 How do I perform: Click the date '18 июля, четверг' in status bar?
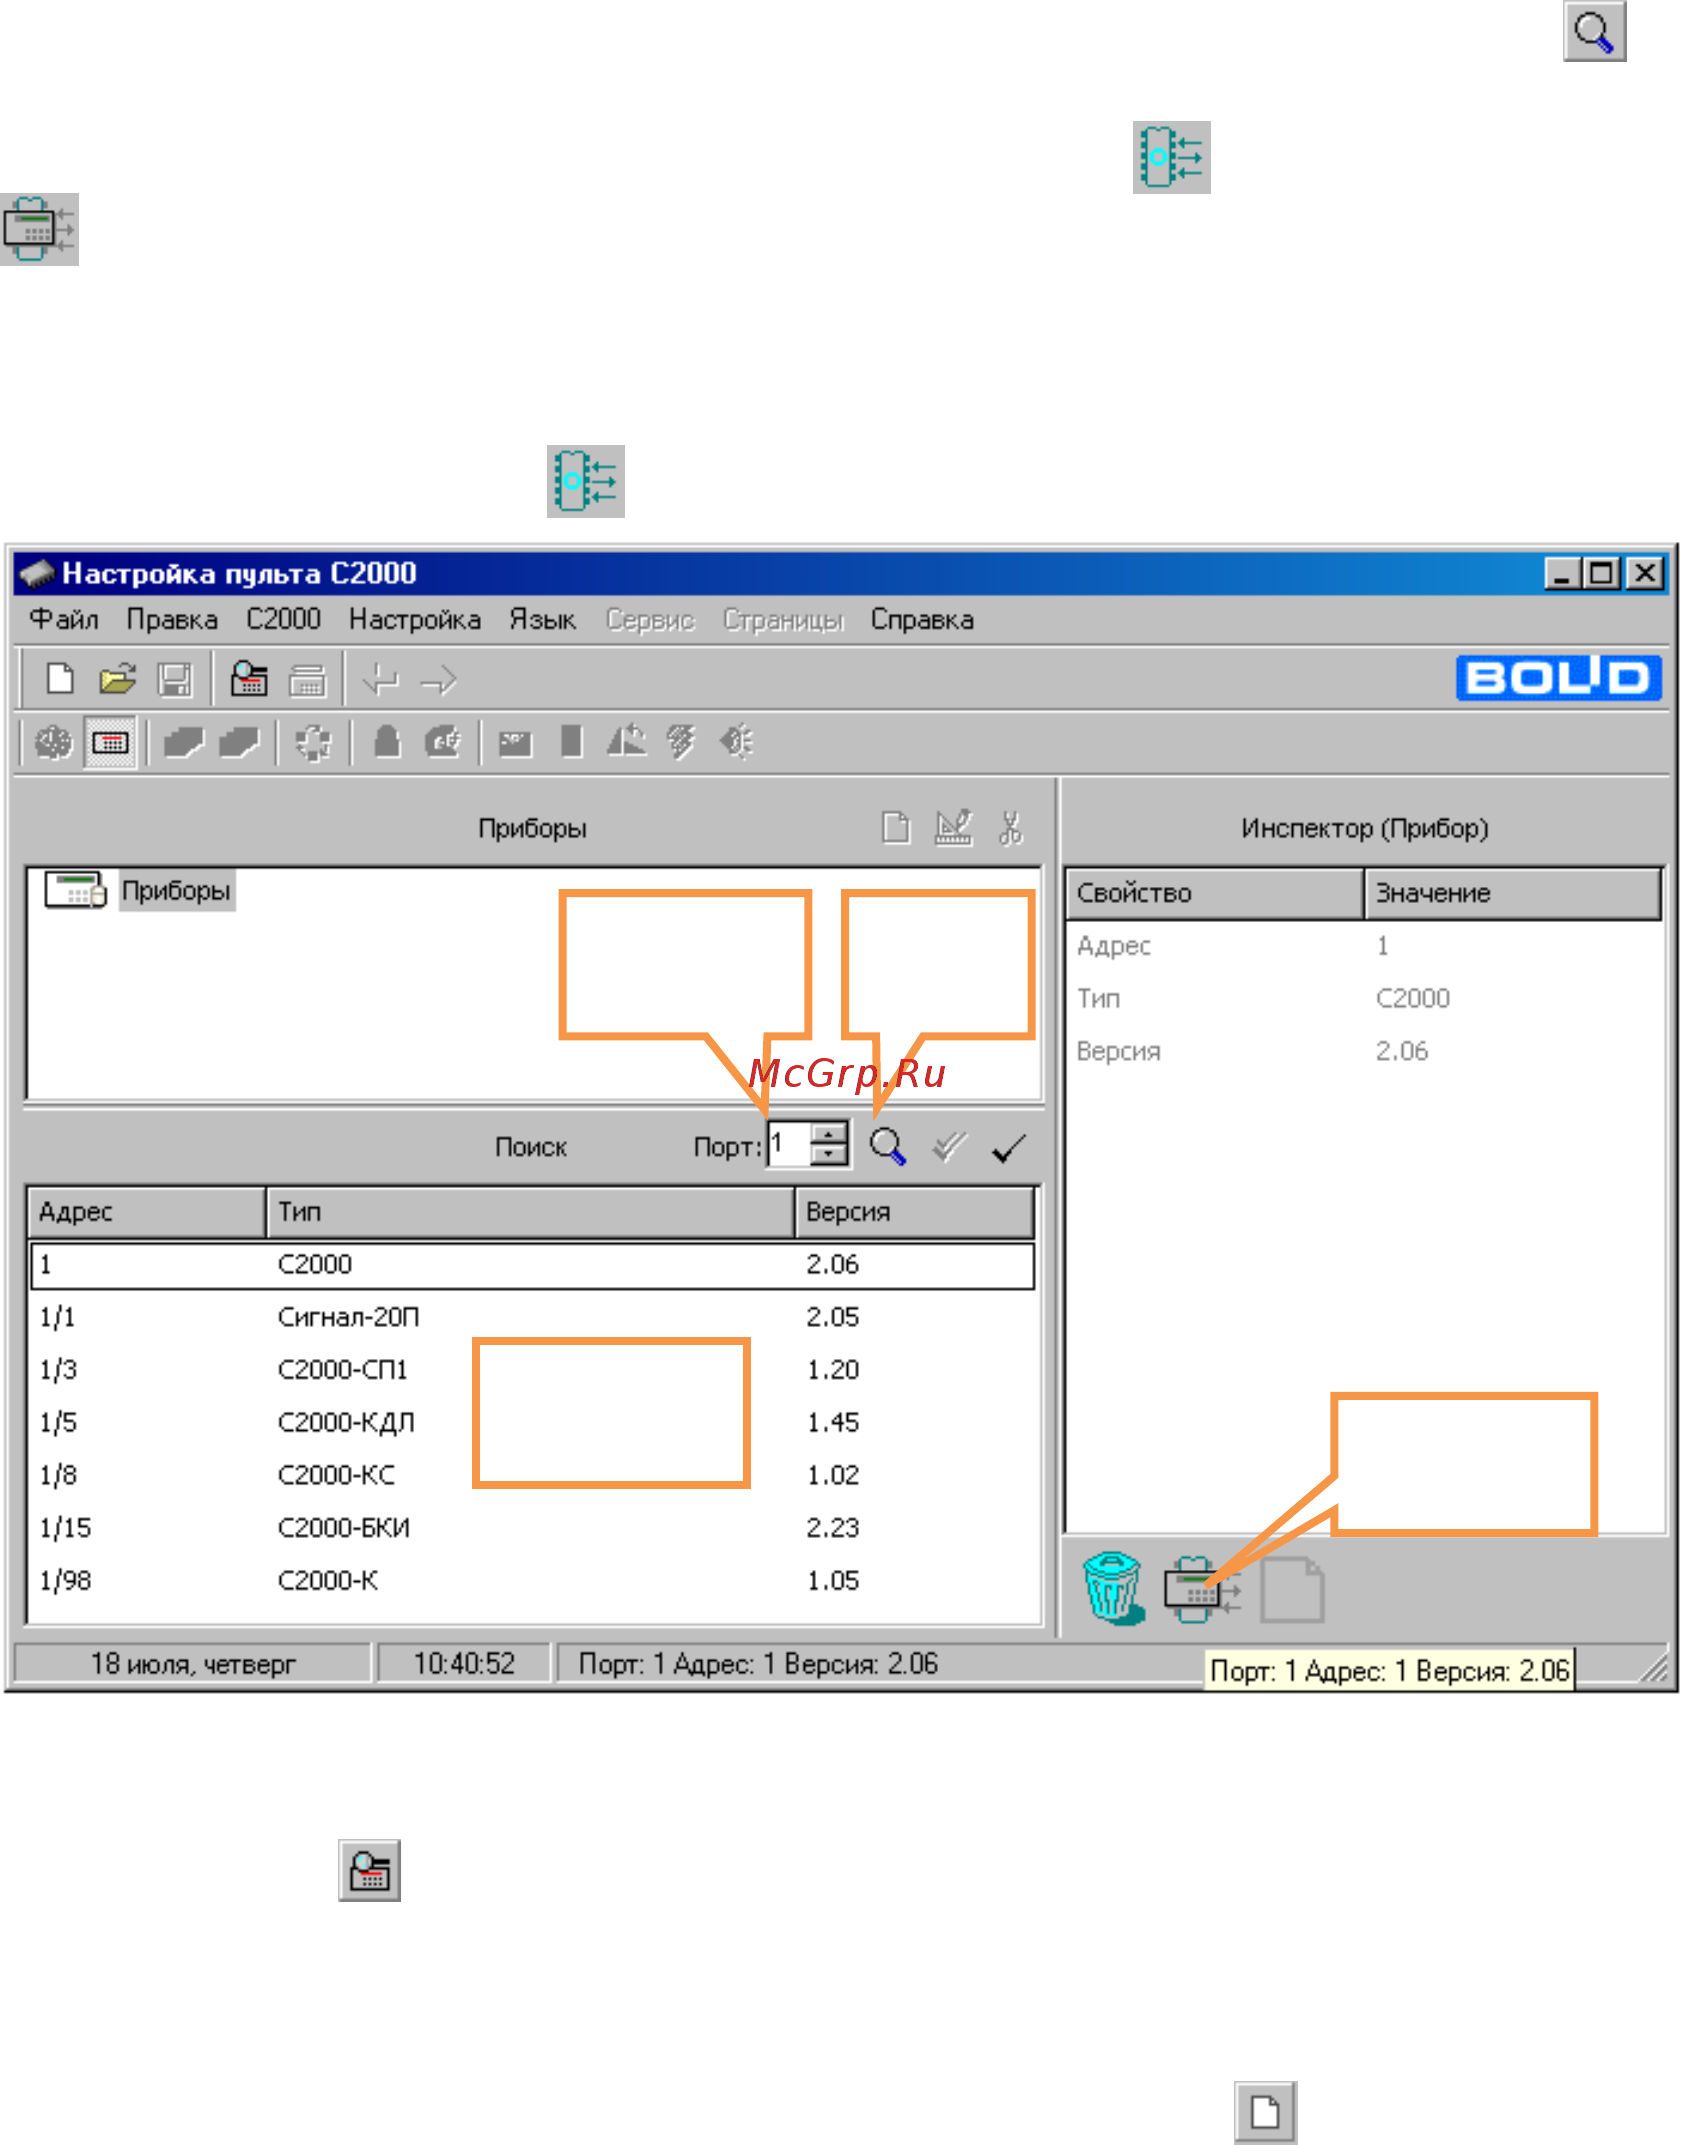coord(193,1663)
